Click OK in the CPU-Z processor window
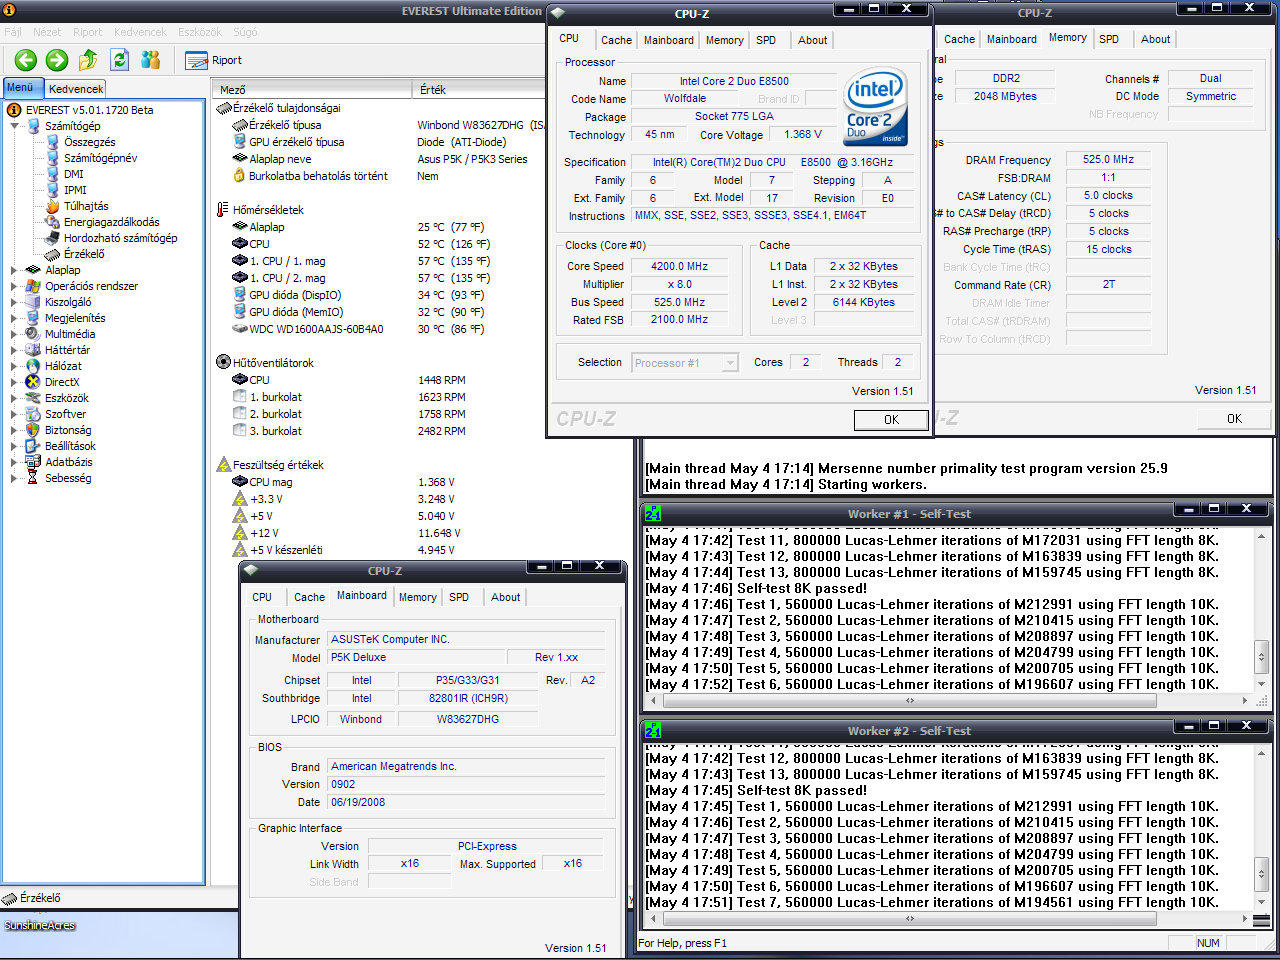 click(891, 420)
